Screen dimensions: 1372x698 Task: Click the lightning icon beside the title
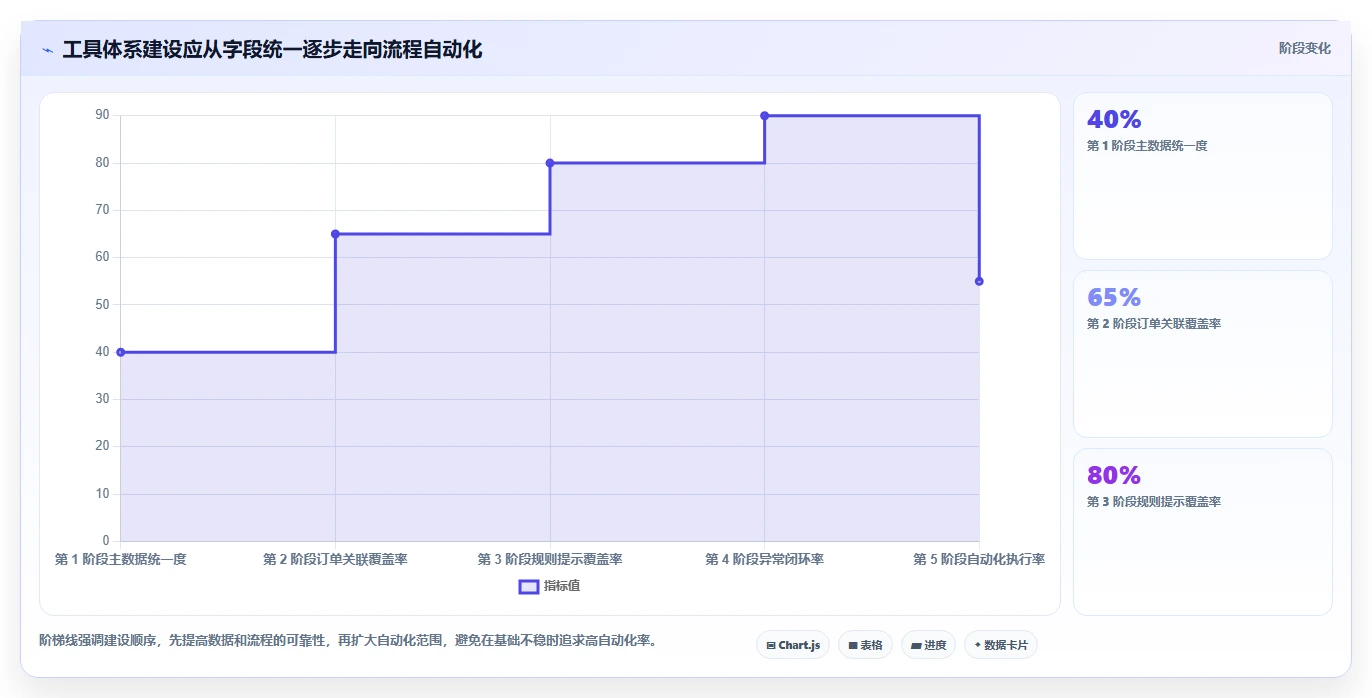point(48,50)
